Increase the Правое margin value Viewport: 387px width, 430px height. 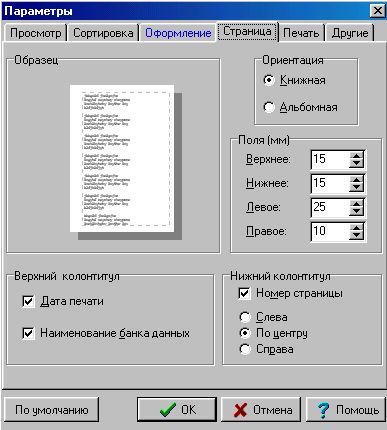356,227
